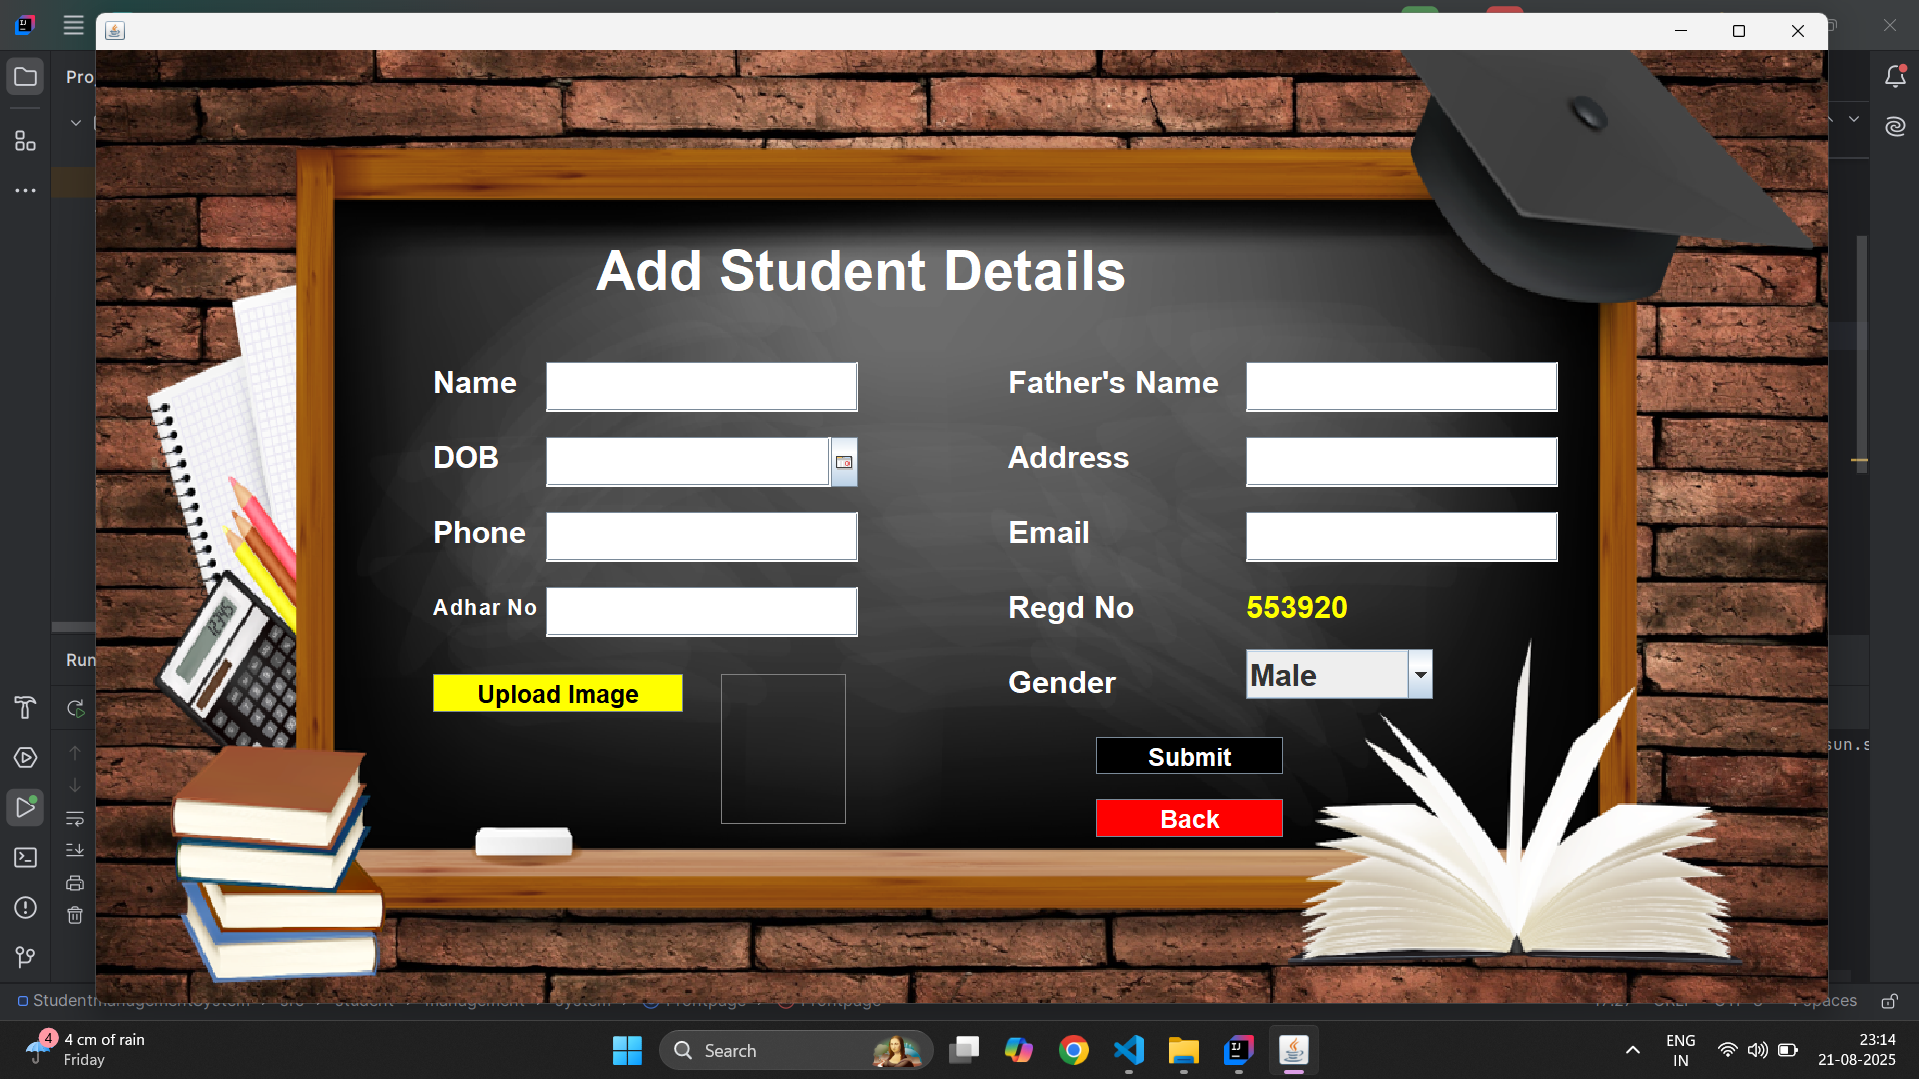
Task: Click the Google Chrome taskbar icon
Action: [1073, 1050]
